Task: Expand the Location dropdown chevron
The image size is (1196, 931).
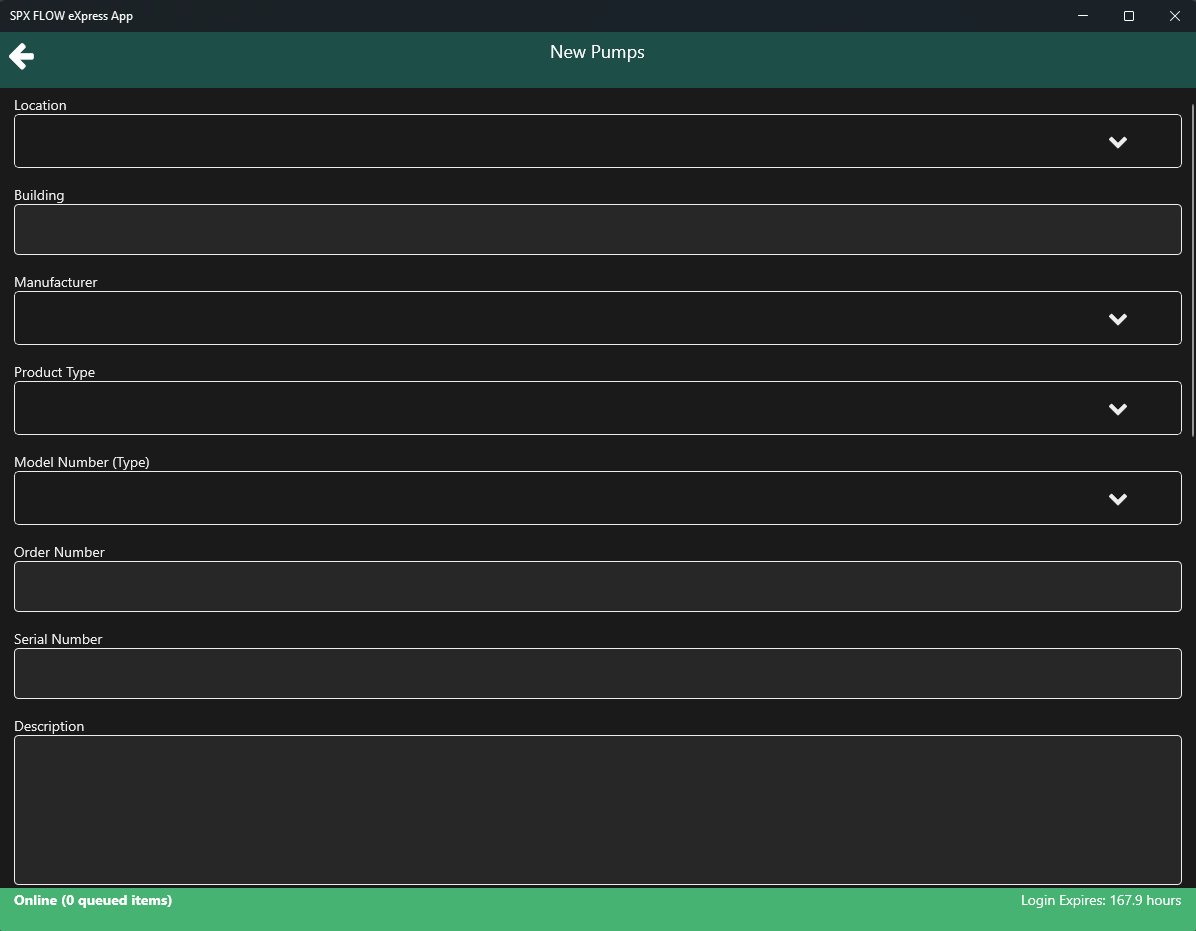Action: (x=1117, y=142)
